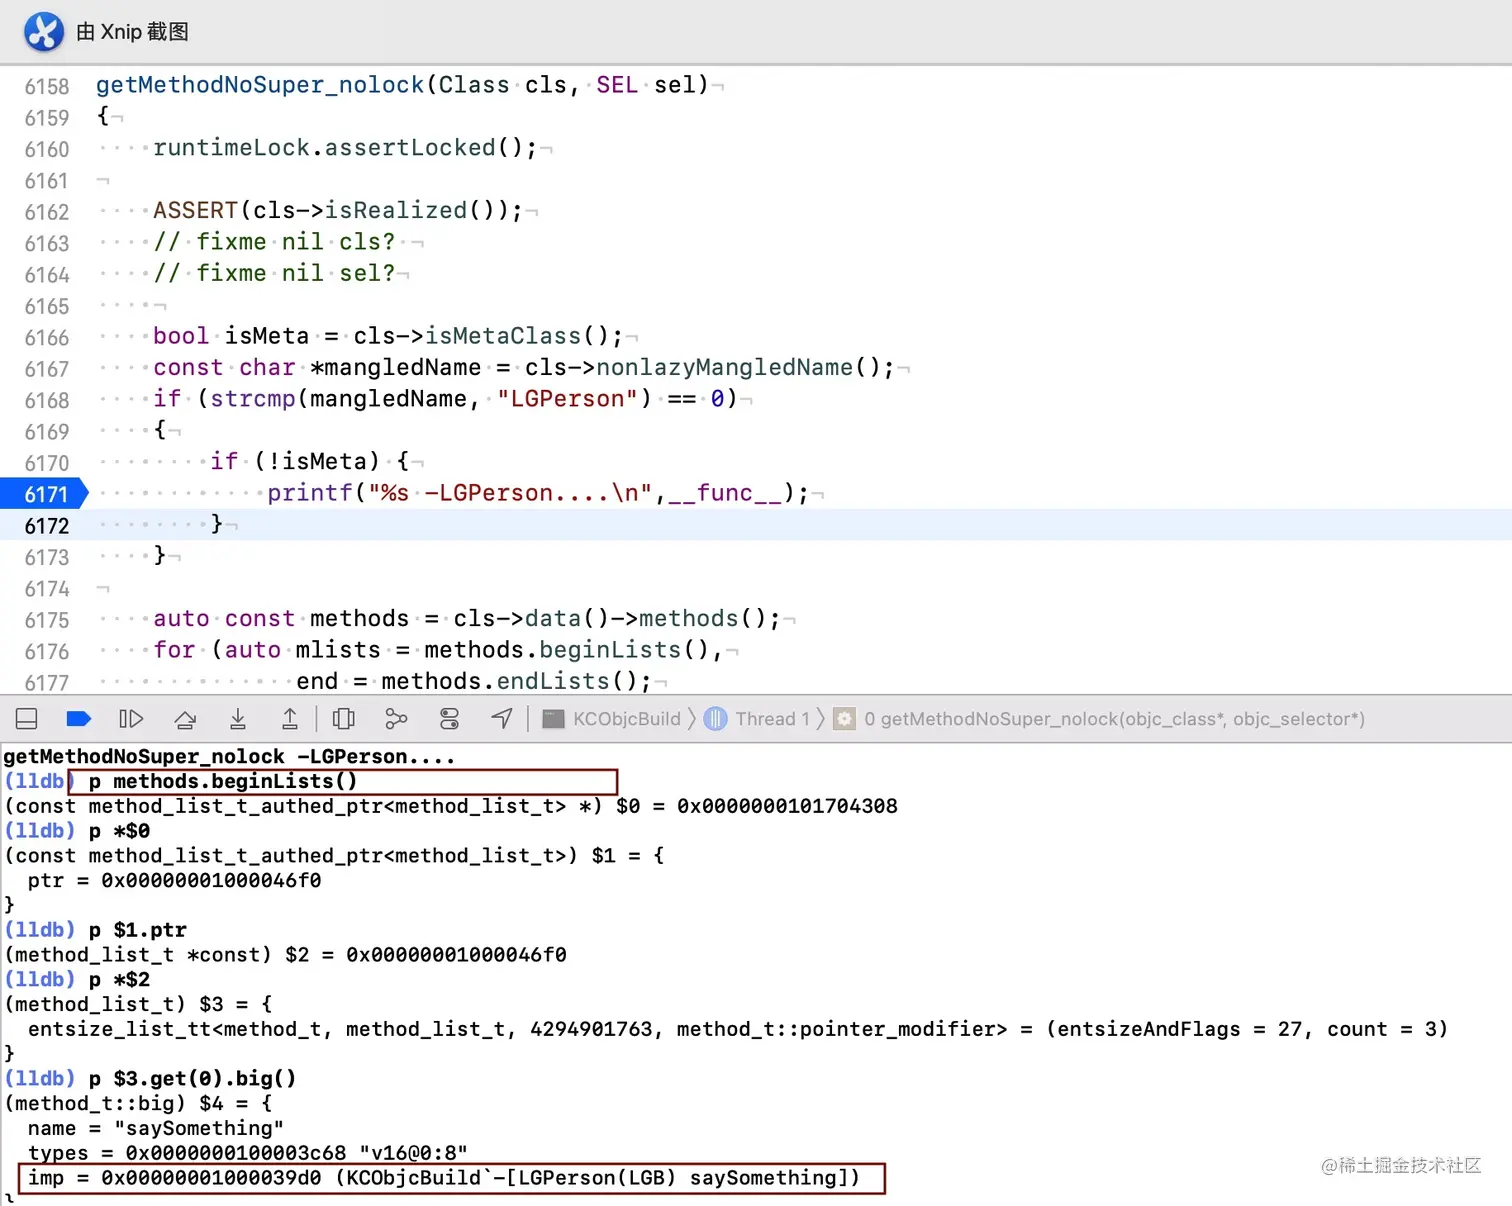The image size is (1512, 1206).
Task: Click the Xnip app icon in the title bar
Action: coord(43,31)
